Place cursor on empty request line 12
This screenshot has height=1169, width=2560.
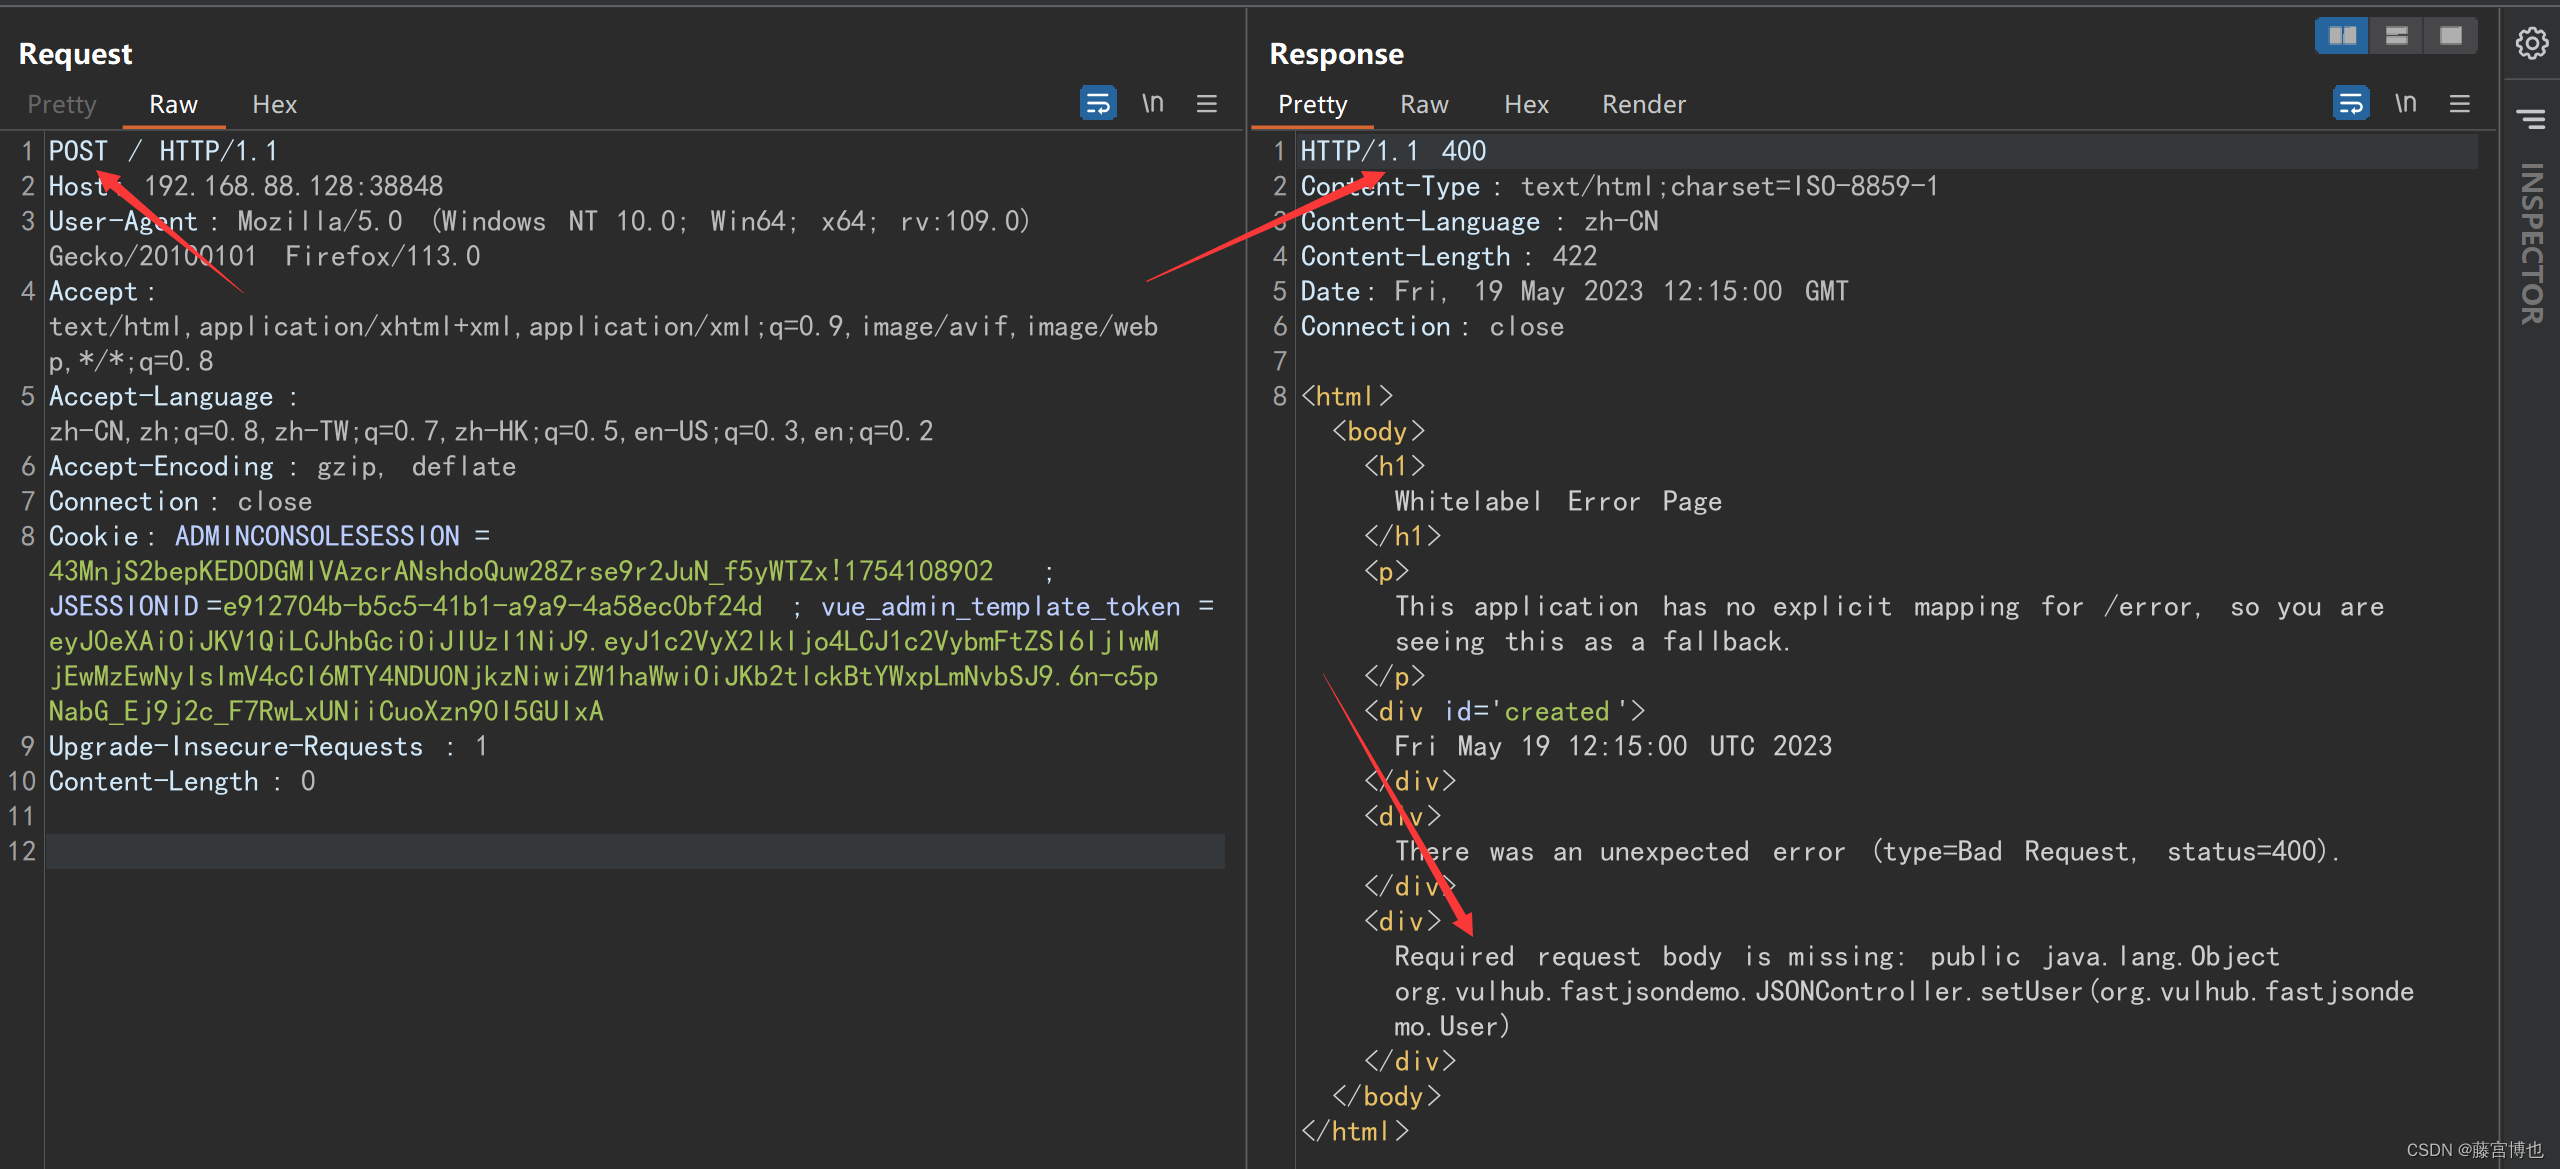pos(635,851)
